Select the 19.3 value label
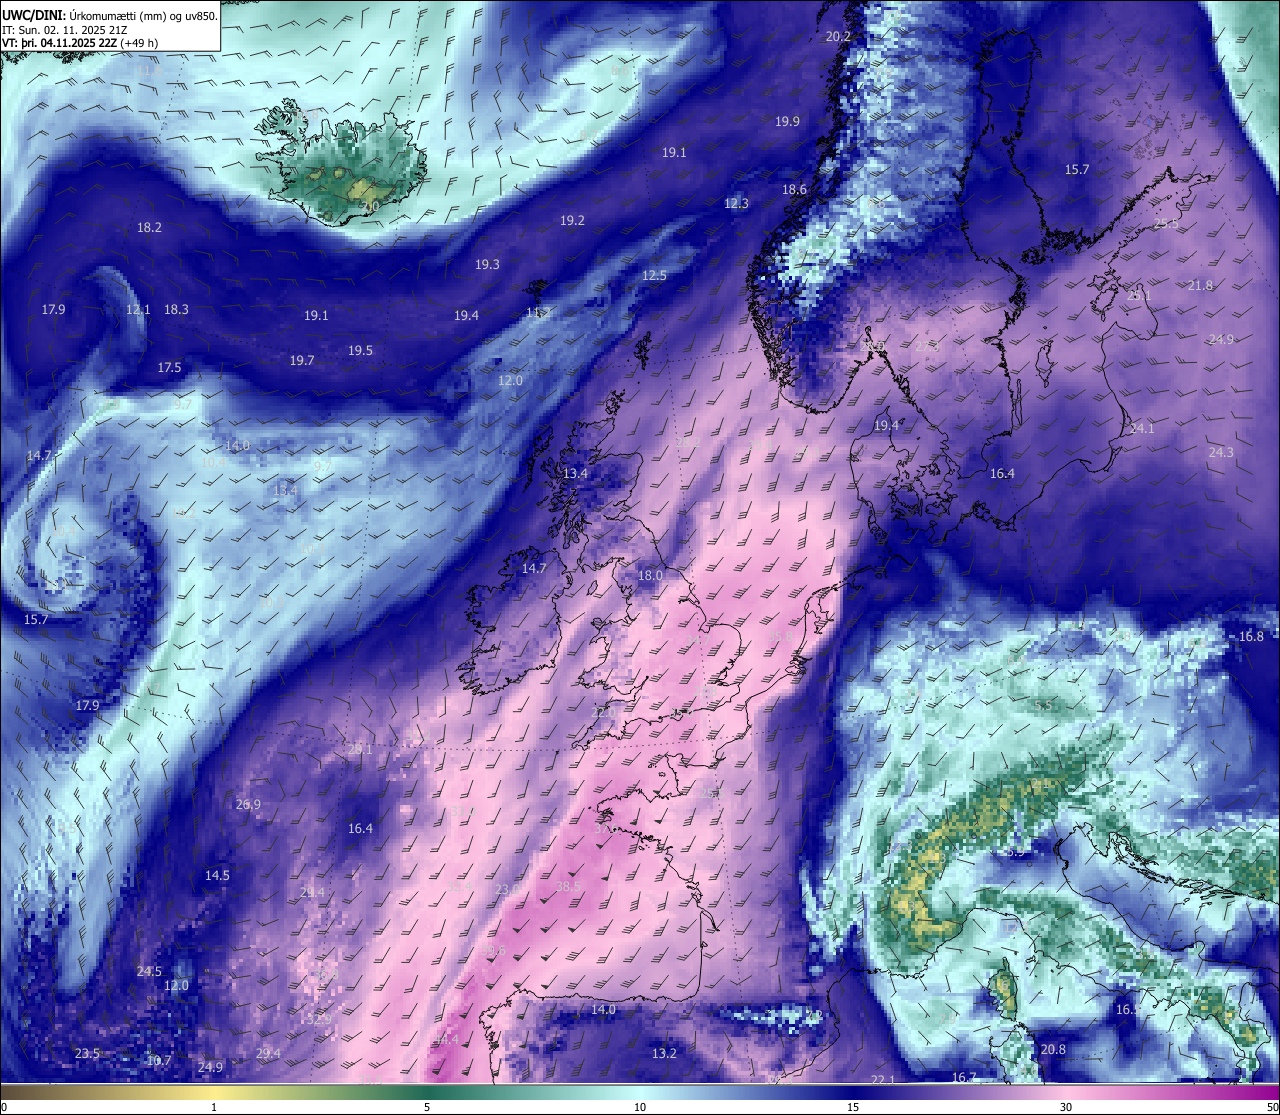The height and width of the screenshot is (1115, 1280). pos(487,264)
